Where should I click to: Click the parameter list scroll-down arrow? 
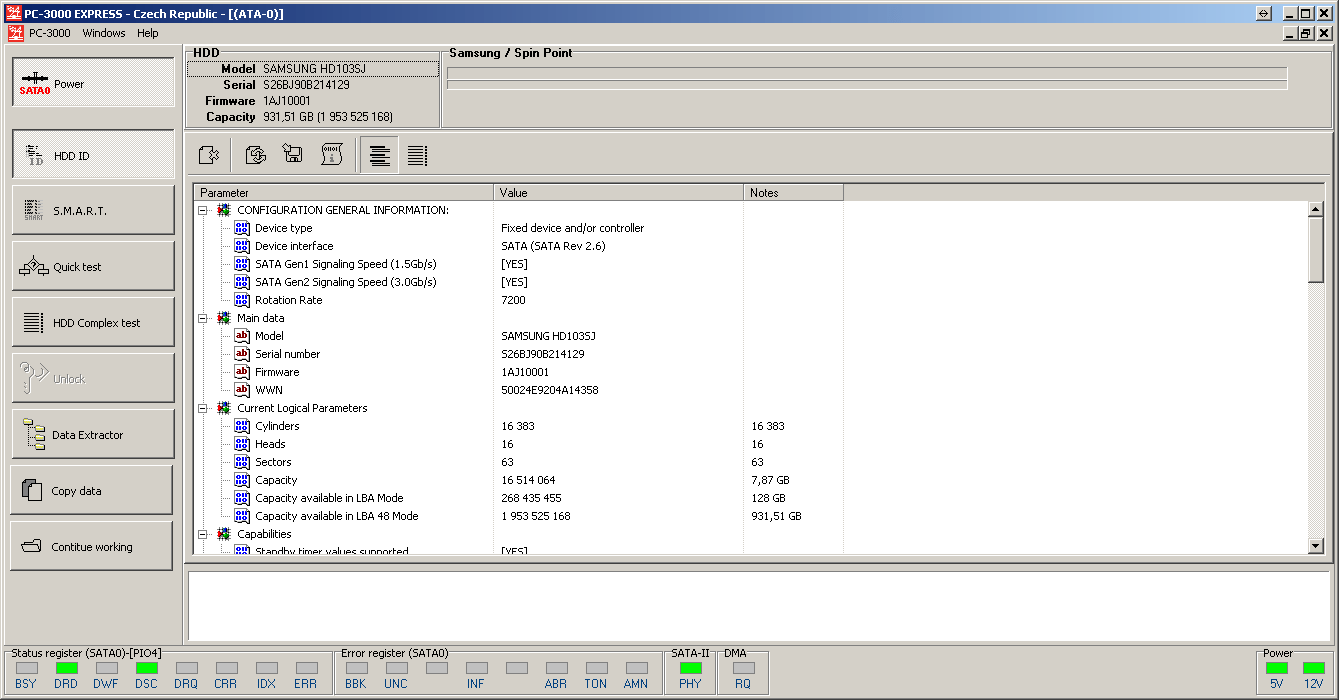pos(1316,546)
